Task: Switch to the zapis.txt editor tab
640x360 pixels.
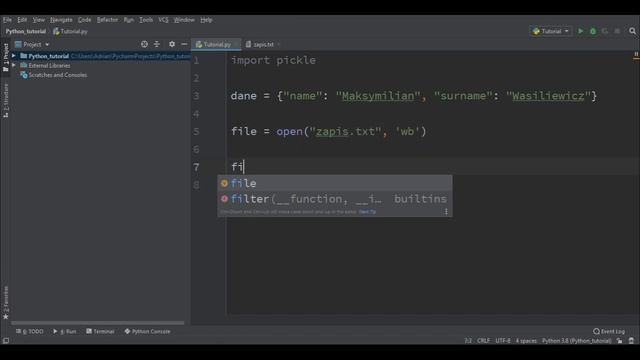Action: tap(263, 44)
